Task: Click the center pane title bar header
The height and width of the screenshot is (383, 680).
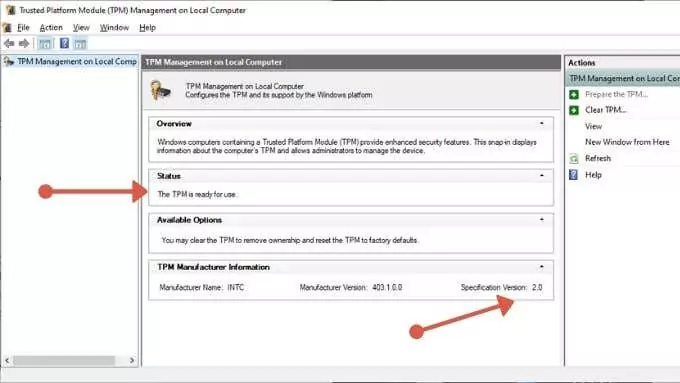Action: coord(351,62)
